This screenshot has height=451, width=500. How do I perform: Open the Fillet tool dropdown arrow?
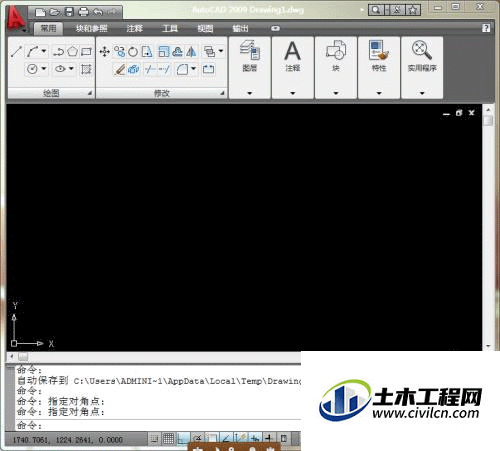pyautogui.click(x=194, y=69)
